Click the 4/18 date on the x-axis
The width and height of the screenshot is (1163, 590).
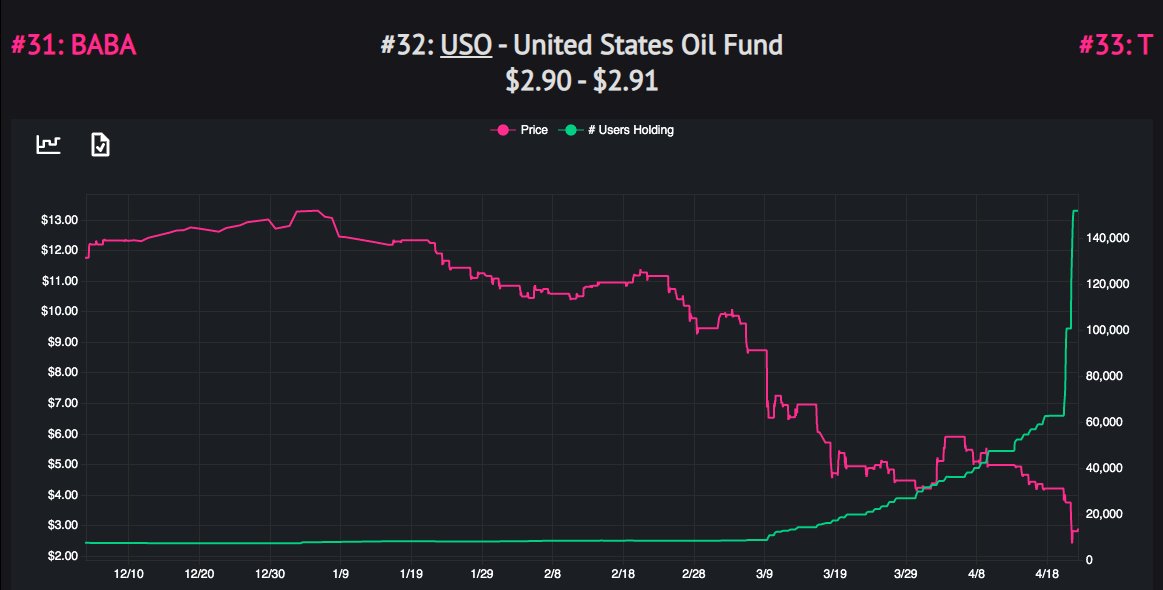point(1046,574)
